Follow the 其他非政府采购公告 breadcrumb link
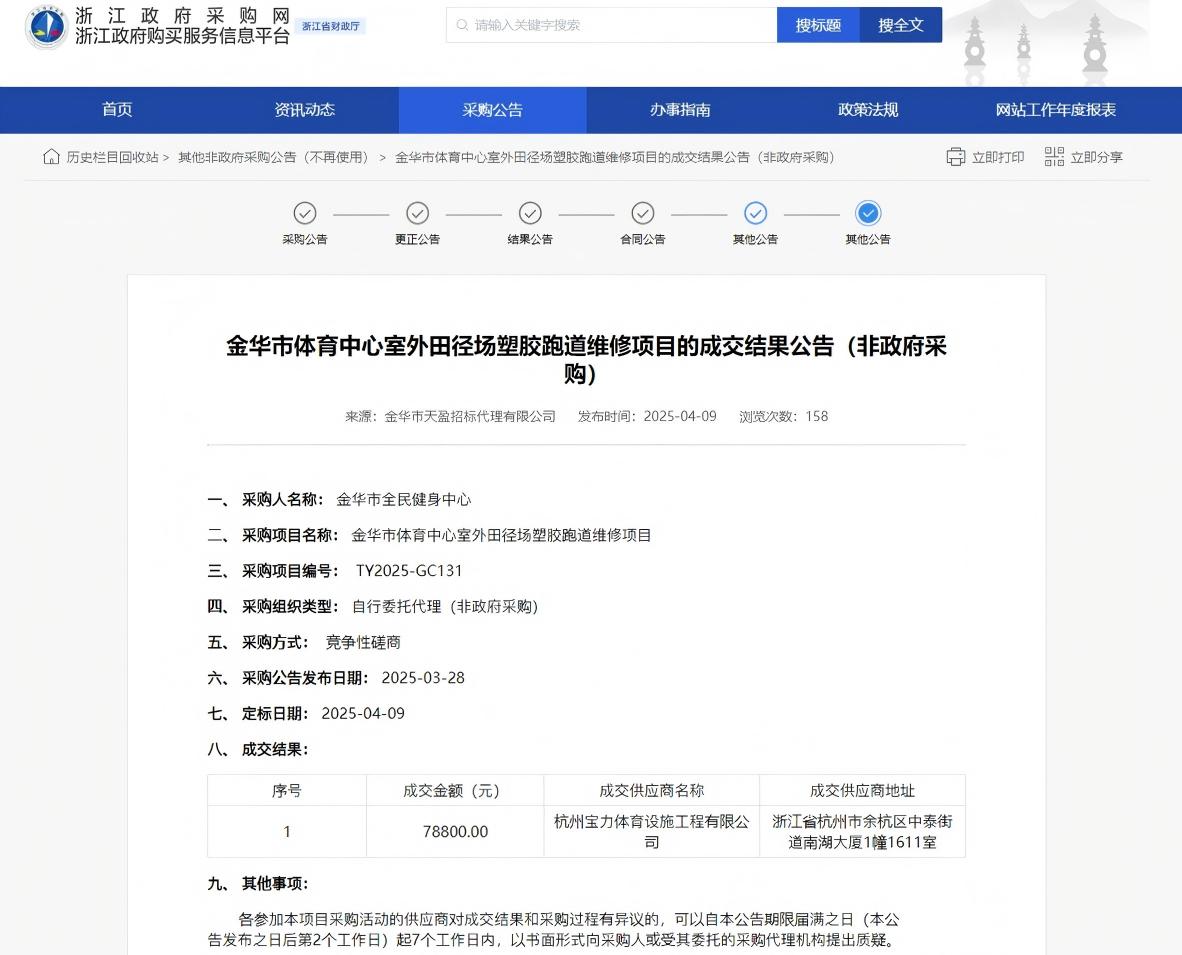Image resolution: width=1182 pixels, height=955 pixels. point(273,157)
